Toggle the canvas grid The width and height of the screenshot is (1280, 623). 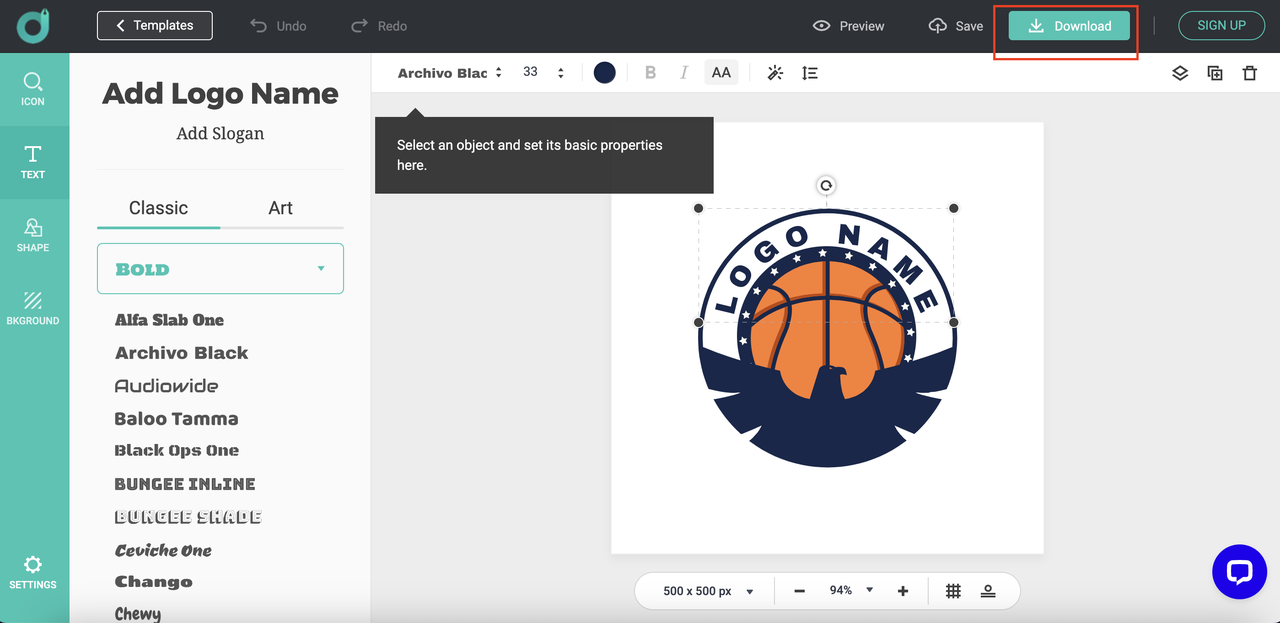pyautogui.click(x=954, y=591)
